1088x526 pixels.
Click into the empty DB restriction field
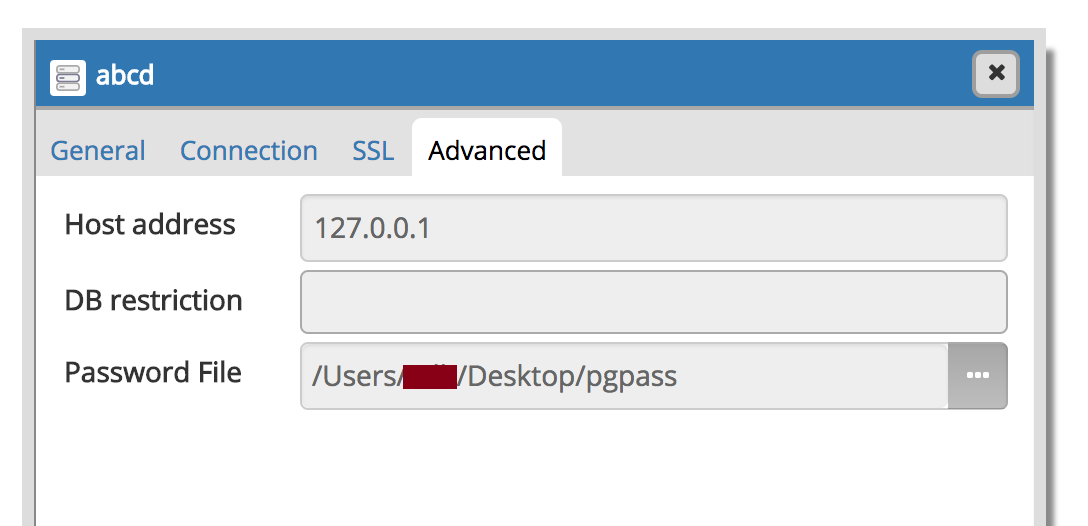(653, 301)
